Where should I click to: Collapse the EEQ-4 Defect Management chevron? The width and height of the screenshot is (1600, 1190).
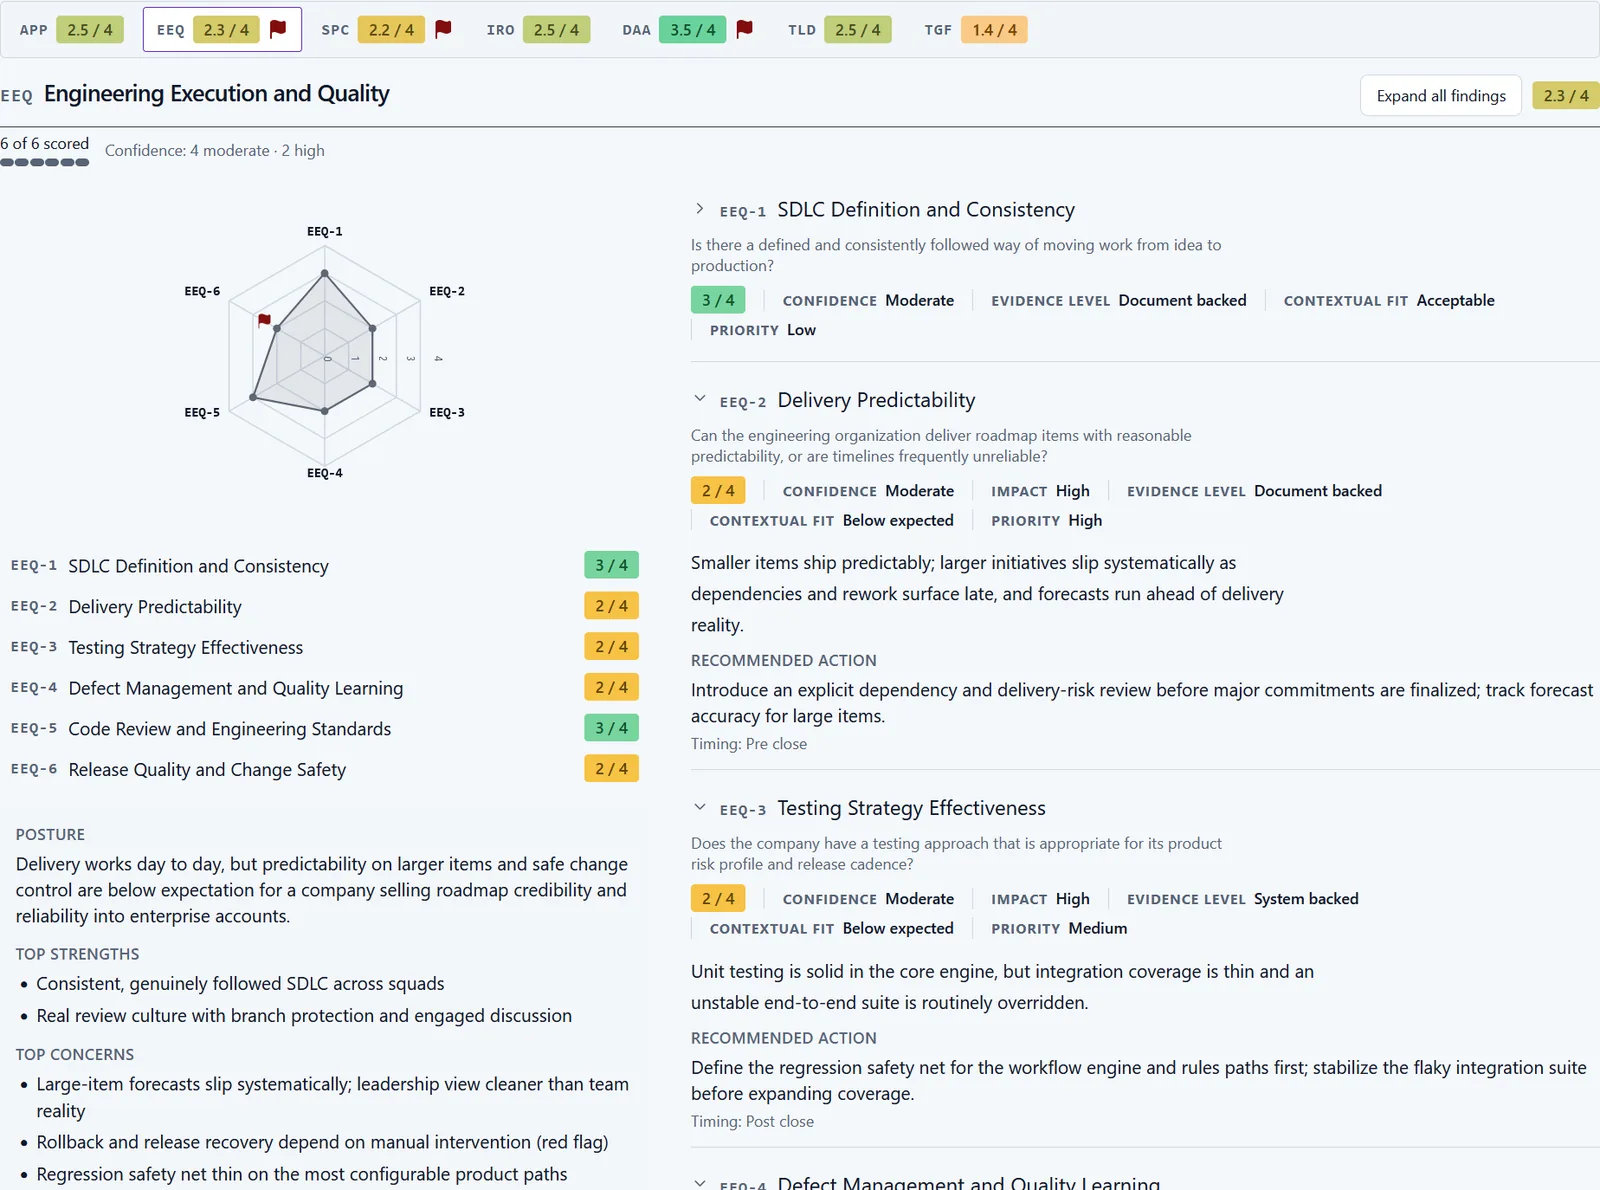pos(699,1183)
